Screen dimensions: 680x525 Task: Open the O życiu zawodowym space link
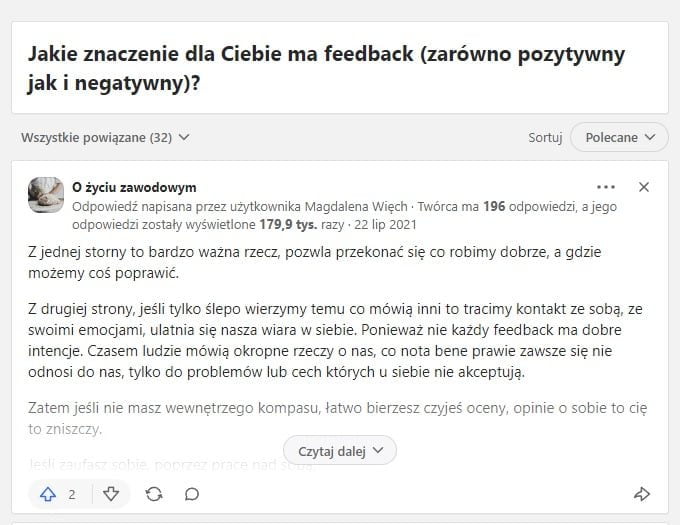pos(134,187)
